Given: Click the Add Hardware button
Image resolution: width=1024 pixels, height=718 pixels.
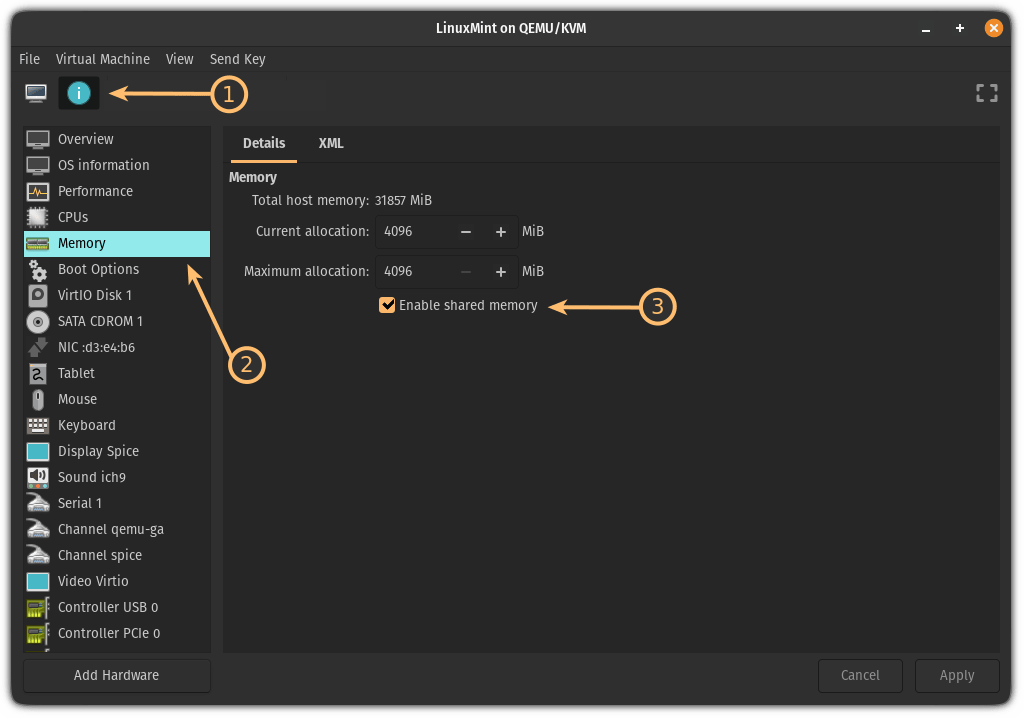Looking at the screenshot, I should tap(117, 675).
